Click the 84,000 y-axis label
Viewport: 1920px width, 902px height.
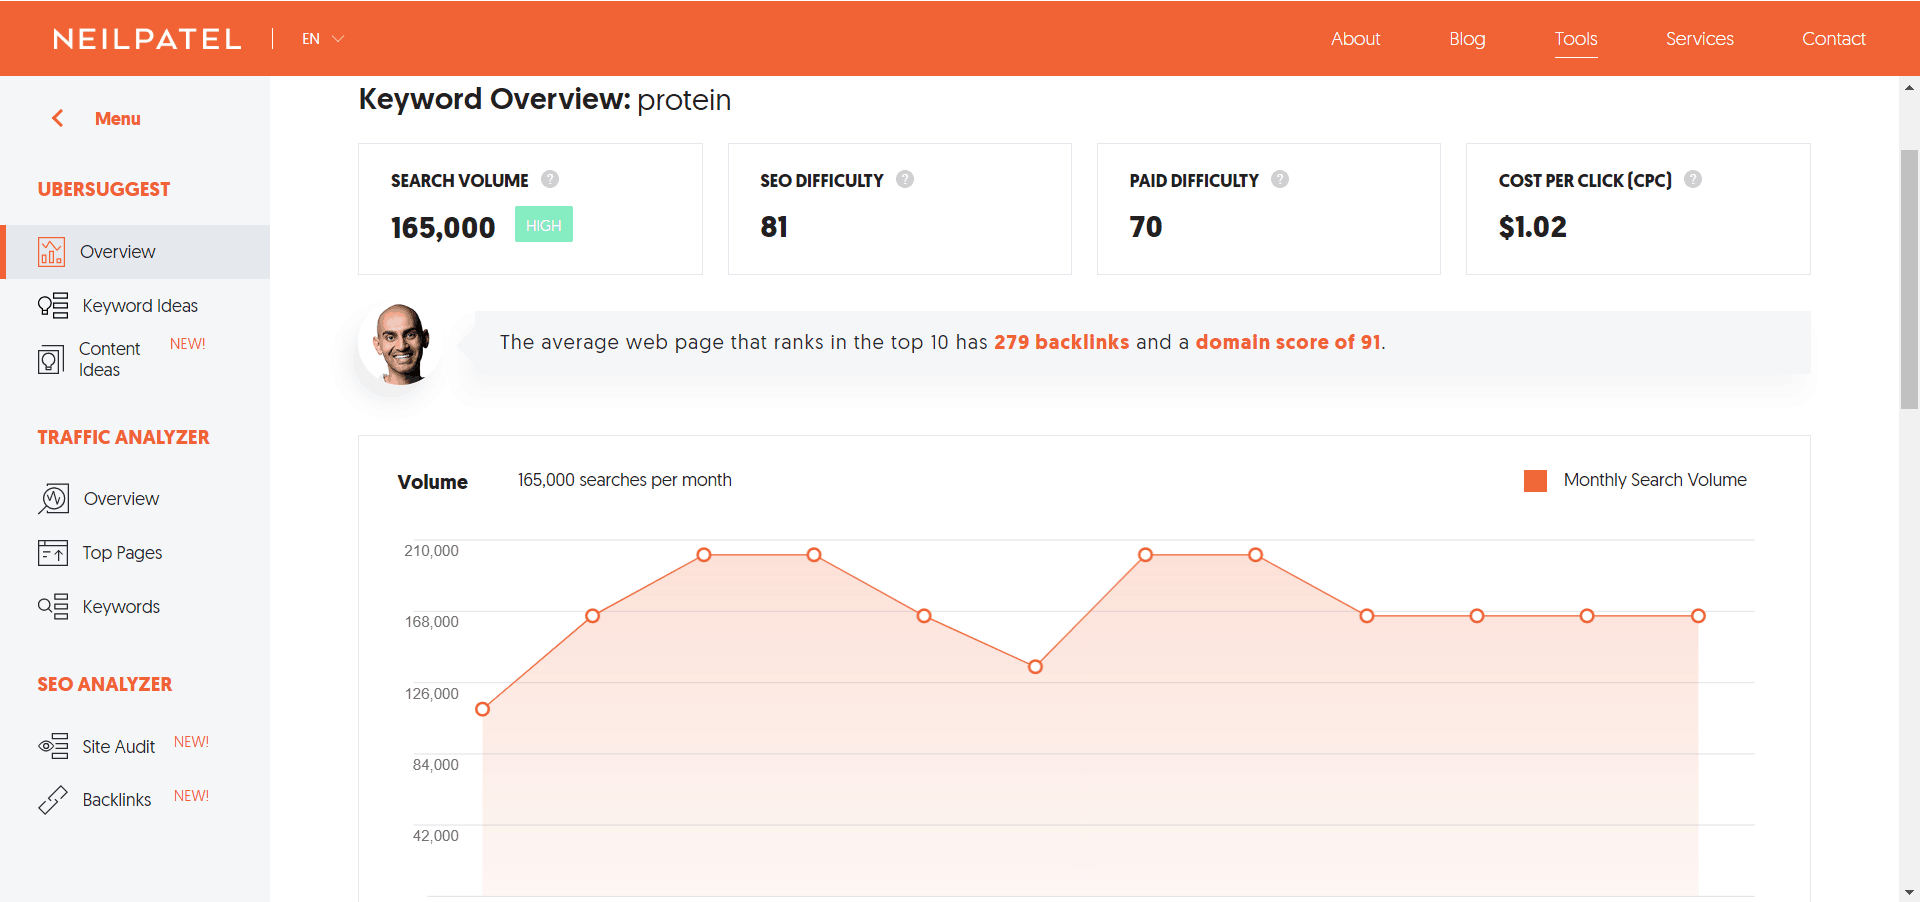(x=436, y=765)
